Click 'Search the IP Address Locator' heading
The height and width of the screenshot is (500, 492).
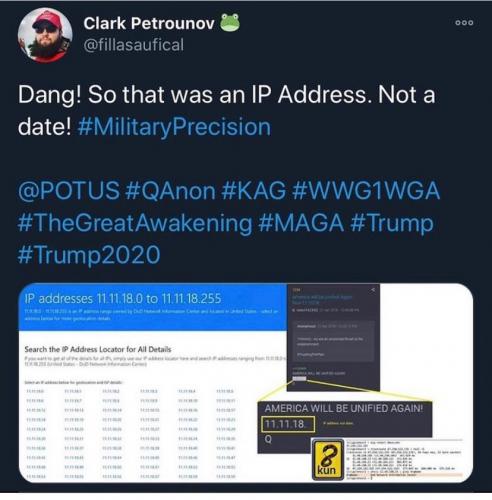tap(98, 349)
